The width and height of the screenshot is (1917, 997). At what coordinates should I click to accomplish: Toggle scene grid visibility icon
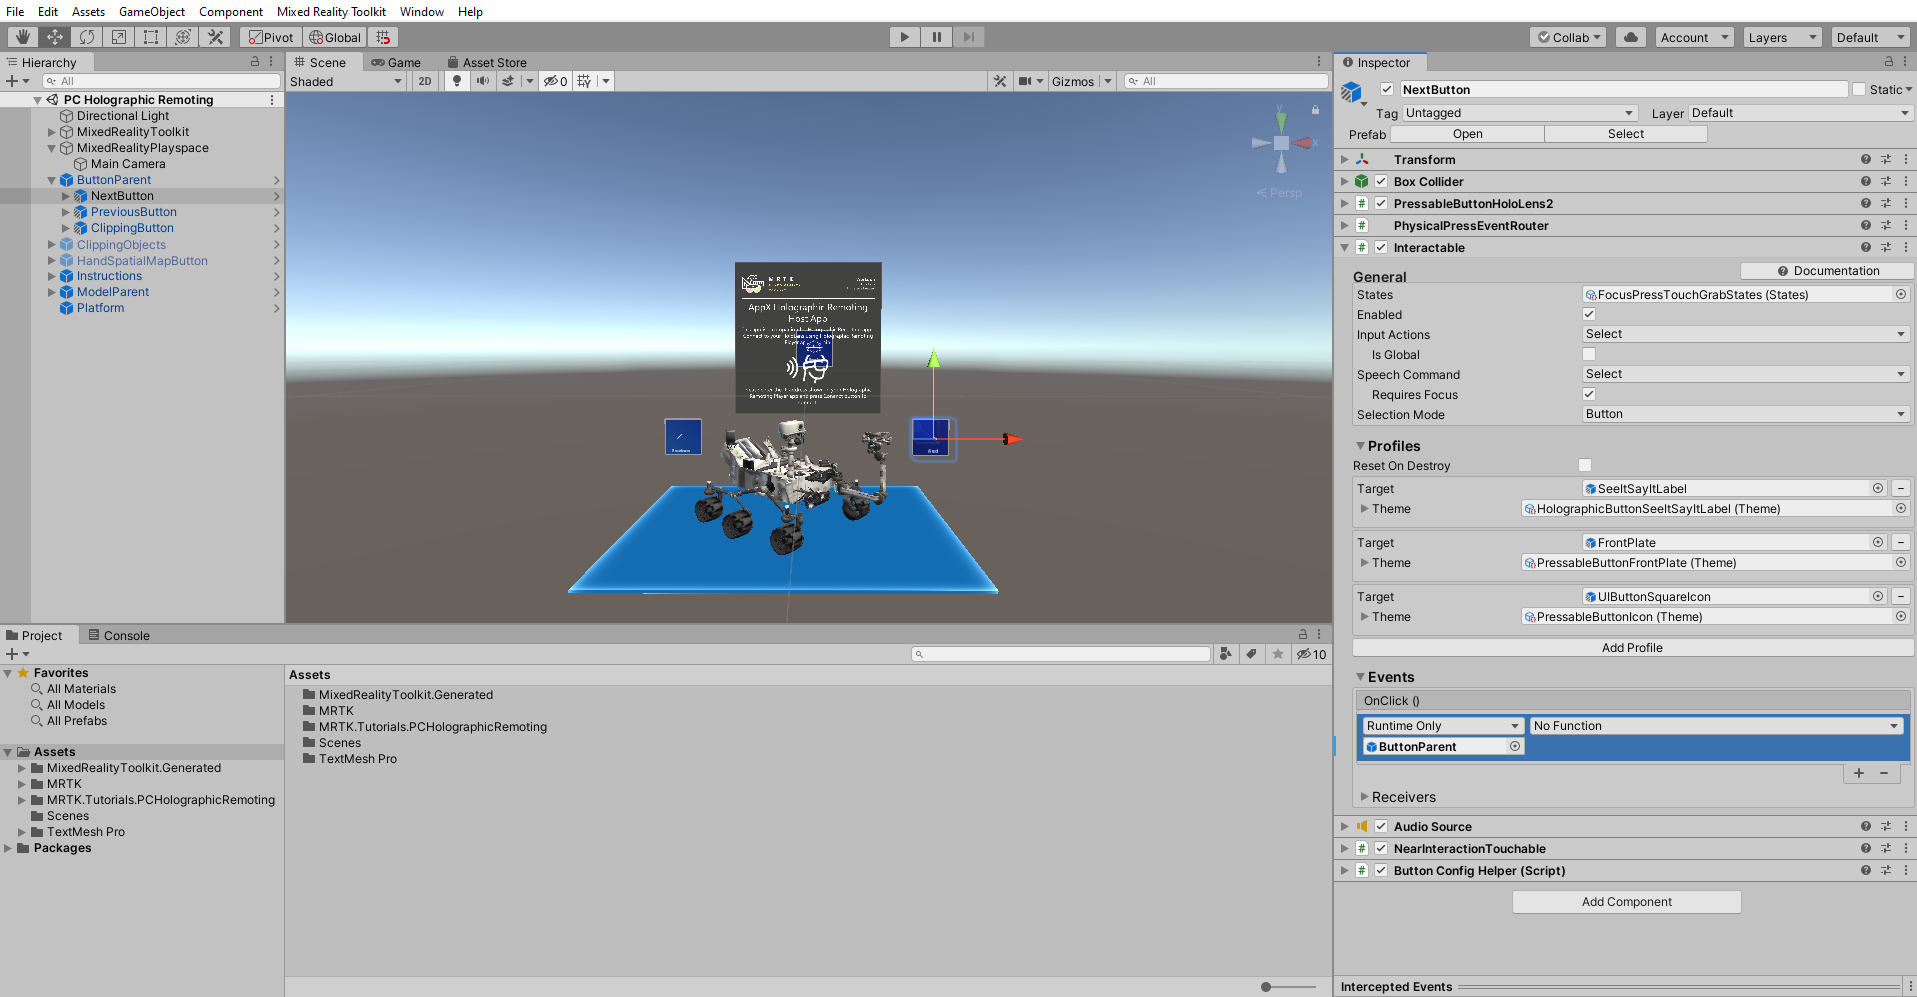584,81
